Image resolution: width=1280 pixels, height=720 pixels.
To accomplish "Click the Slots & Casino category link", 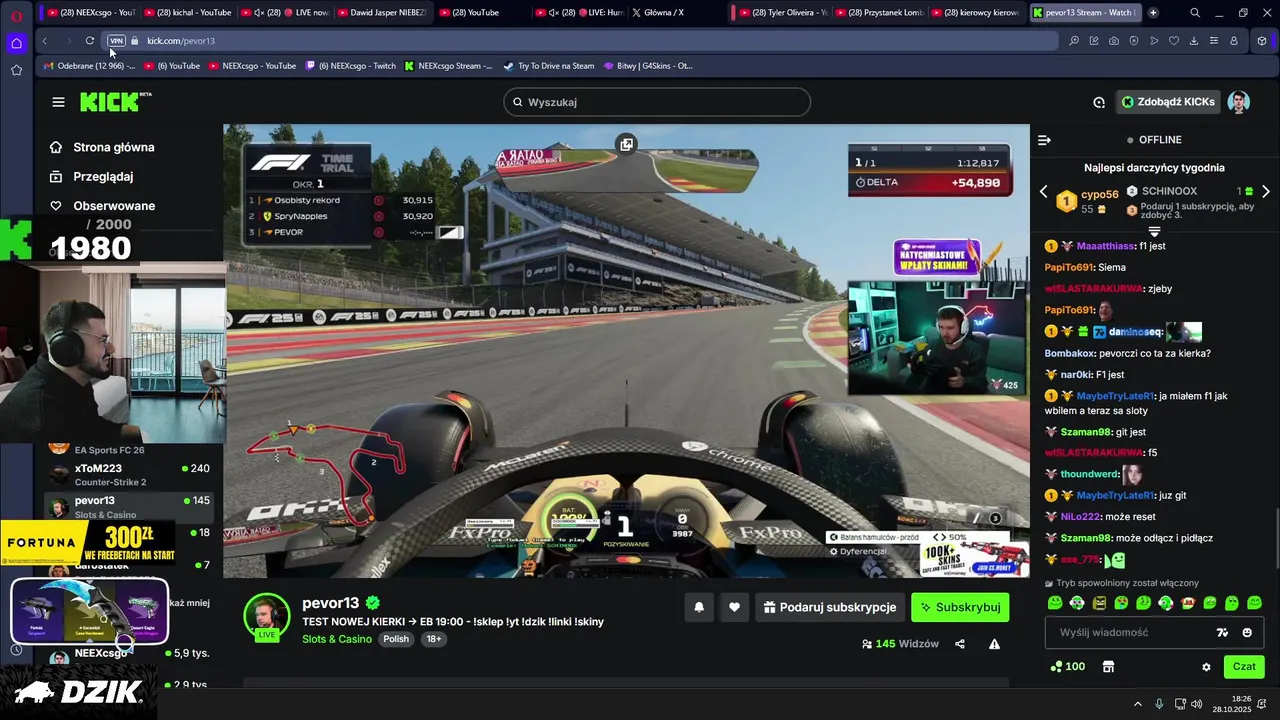I will (x=337, y=639).
